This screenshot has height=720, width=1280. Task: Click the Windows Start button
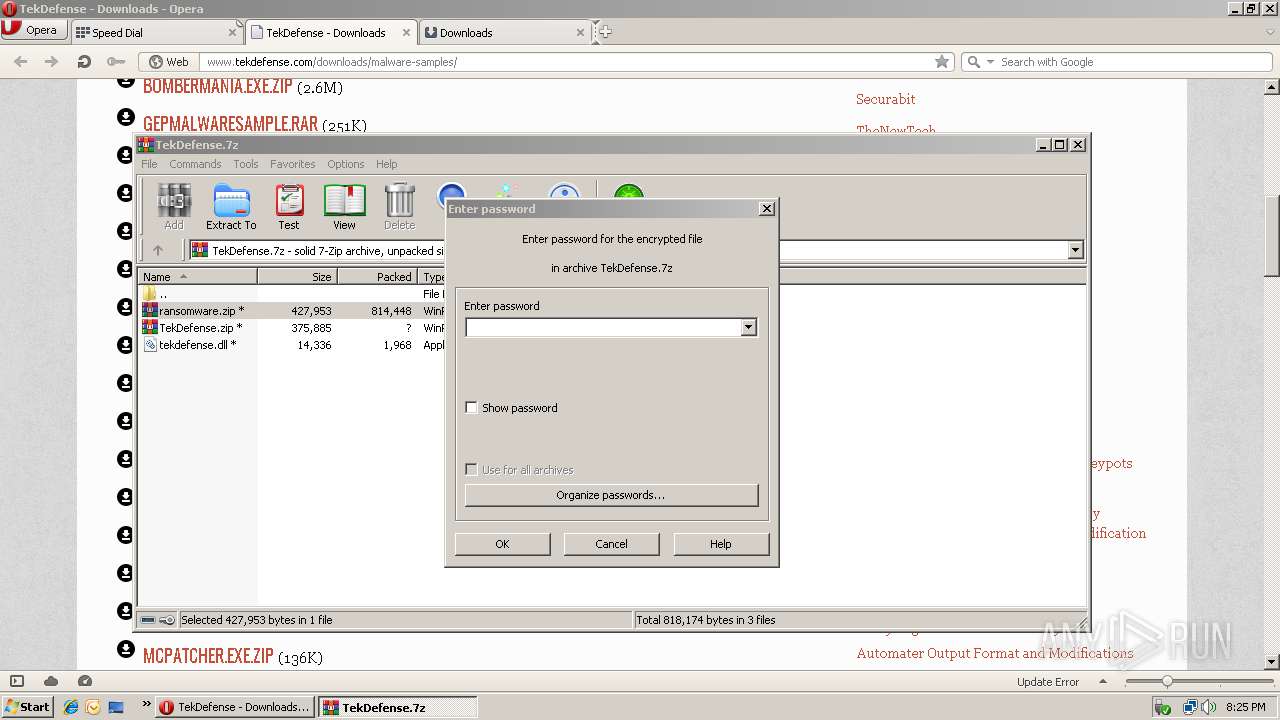[27, 707]
